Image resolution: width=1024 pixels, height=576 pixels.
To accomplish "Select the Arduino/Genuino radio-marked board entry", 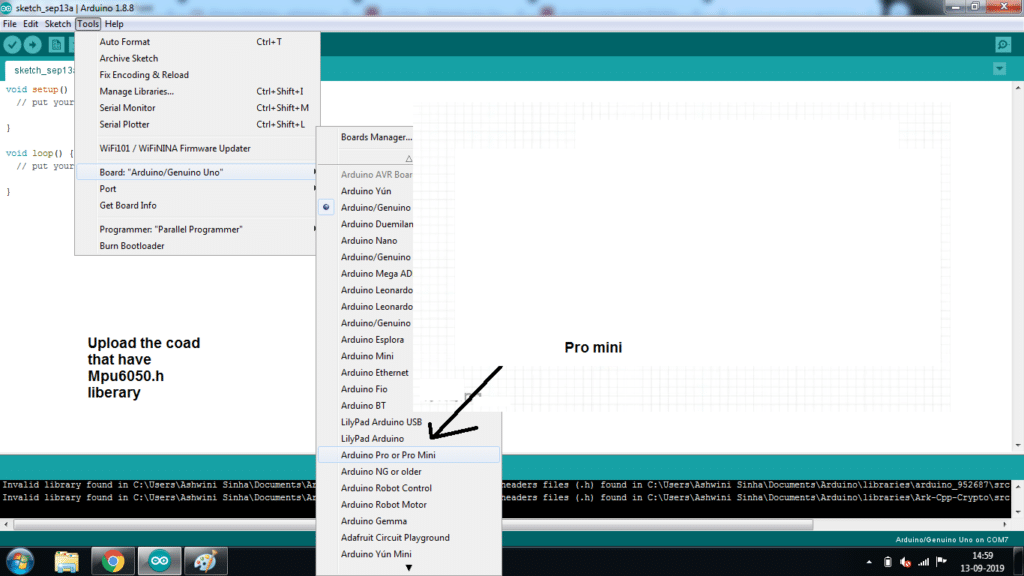I will 375,208.
